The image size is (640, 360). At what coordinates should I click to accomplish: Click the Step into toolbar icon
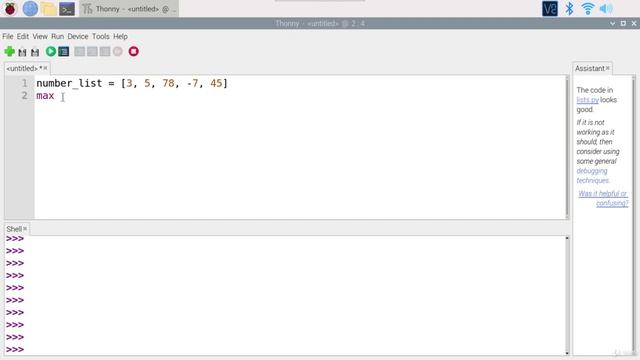pos(92,51)
